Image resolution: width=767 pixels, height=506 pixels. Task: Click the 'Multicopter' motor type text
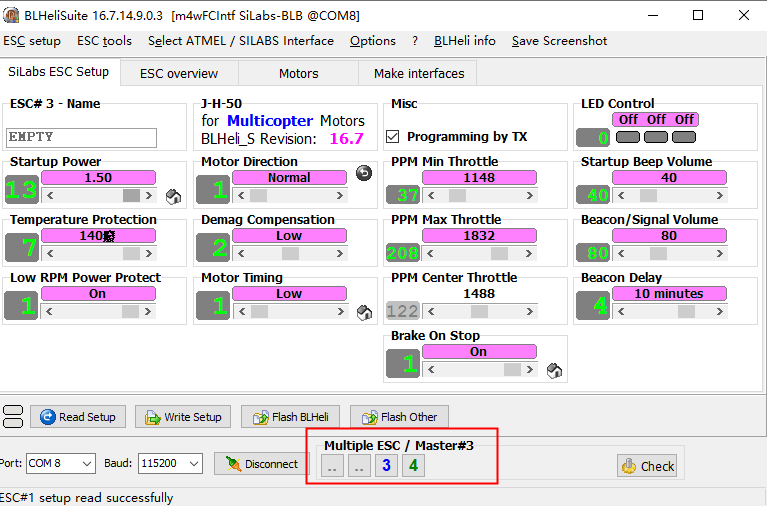point(270,121)
